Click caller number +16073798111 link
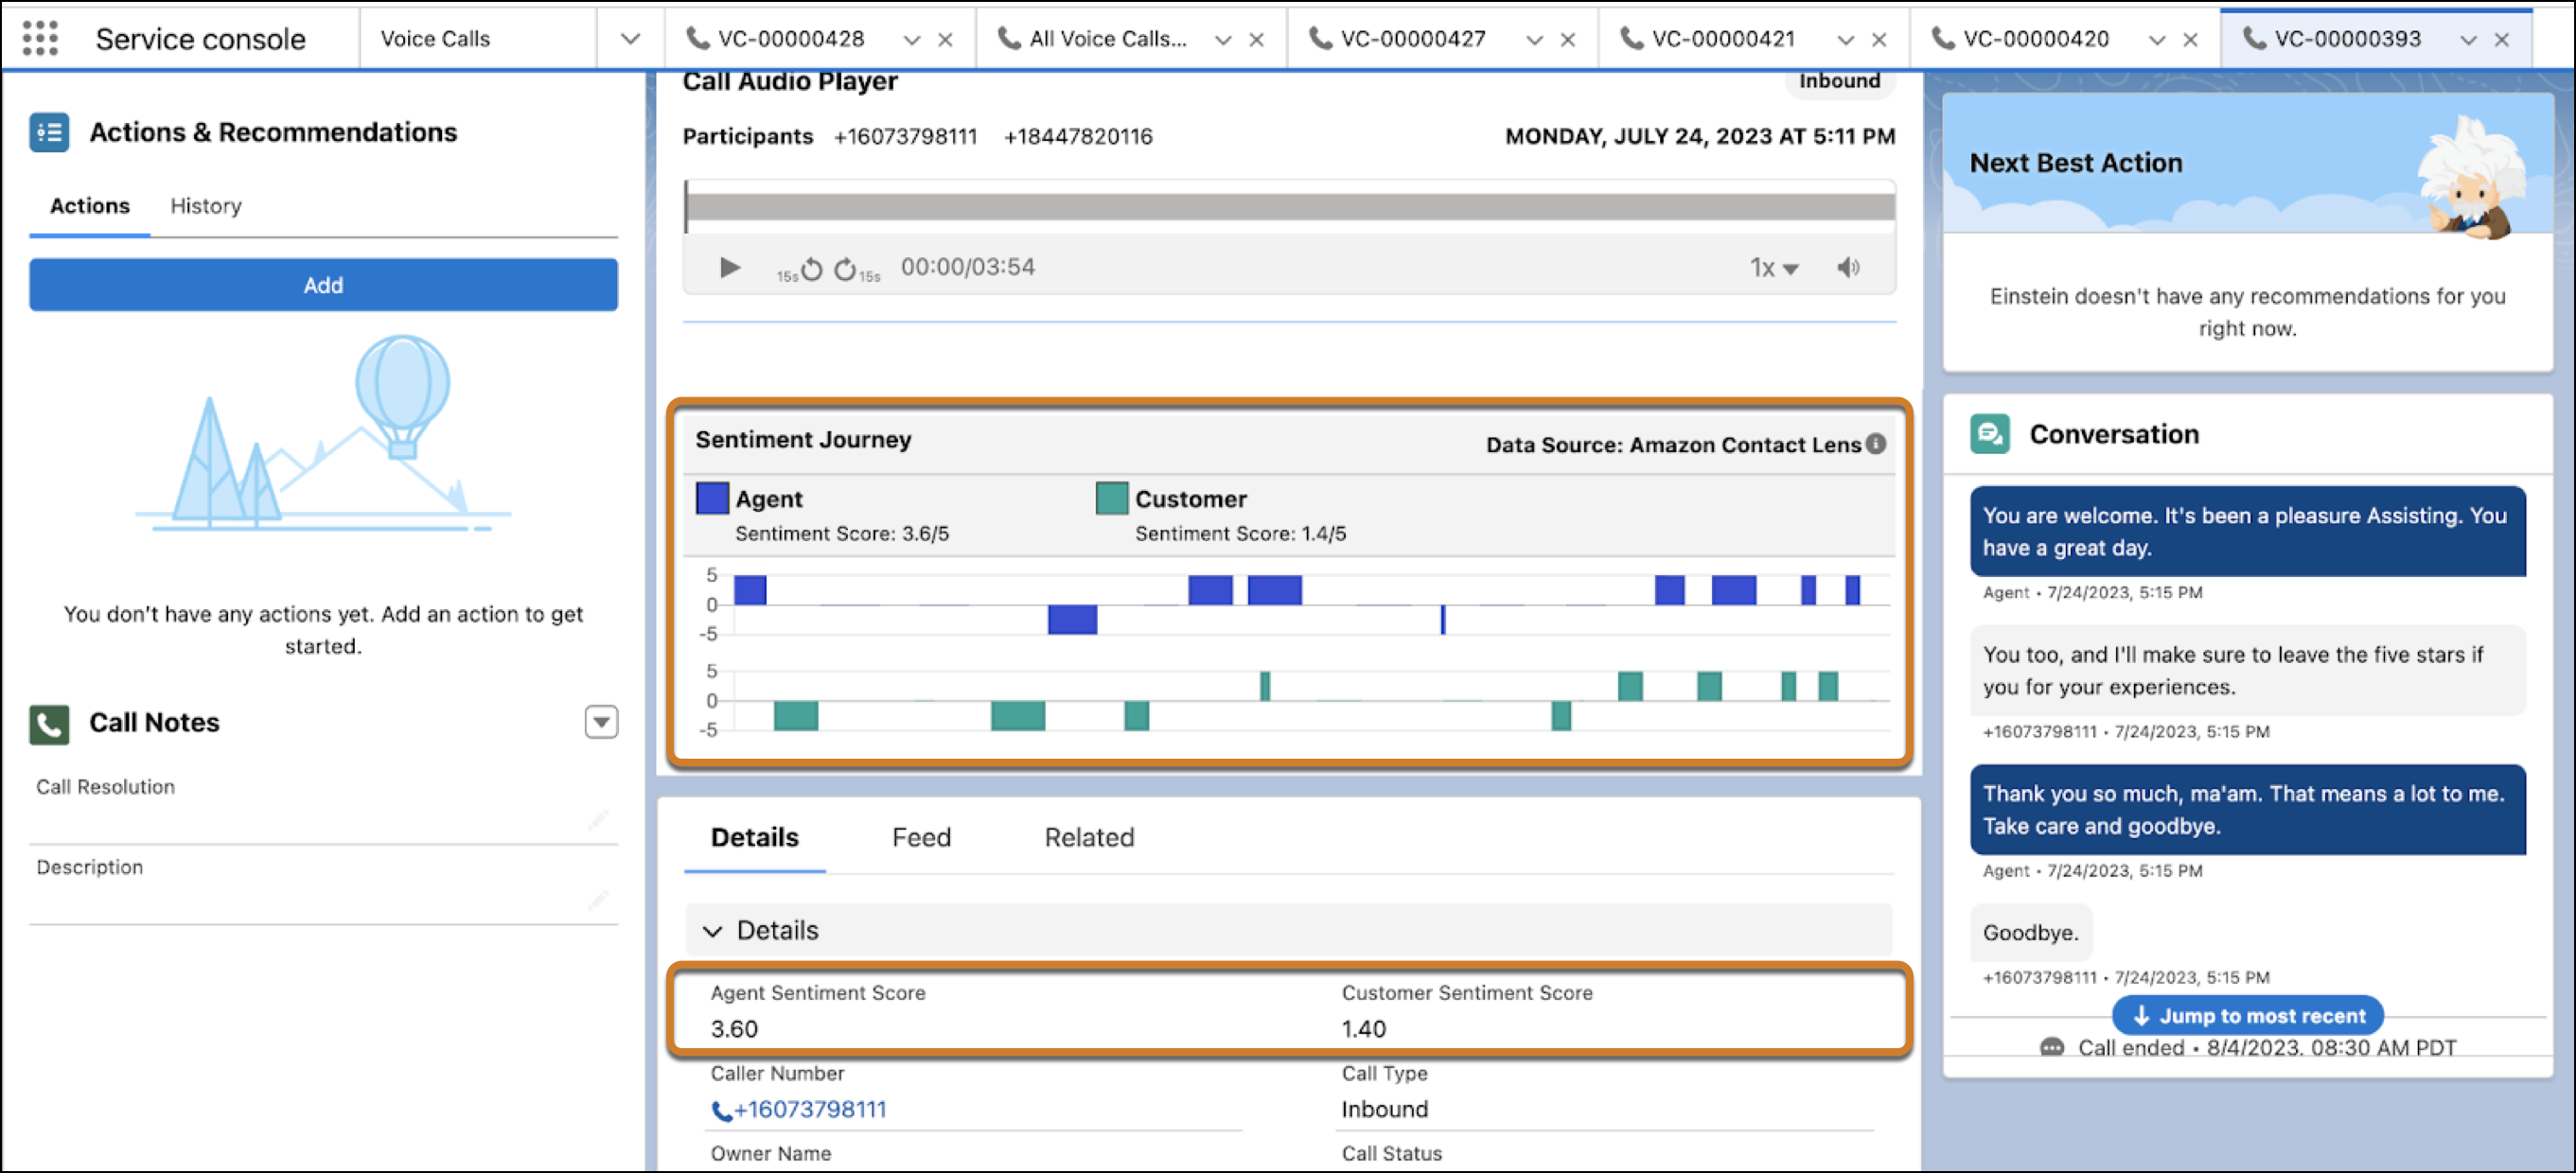This screenshot has height=1173, width=2576. point(809,1109)
